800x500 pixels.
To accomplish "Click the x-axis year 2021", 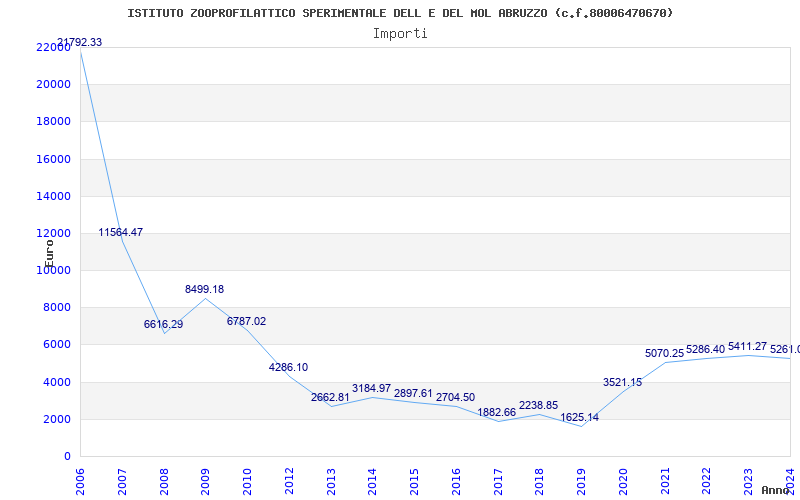I will 665,481.
